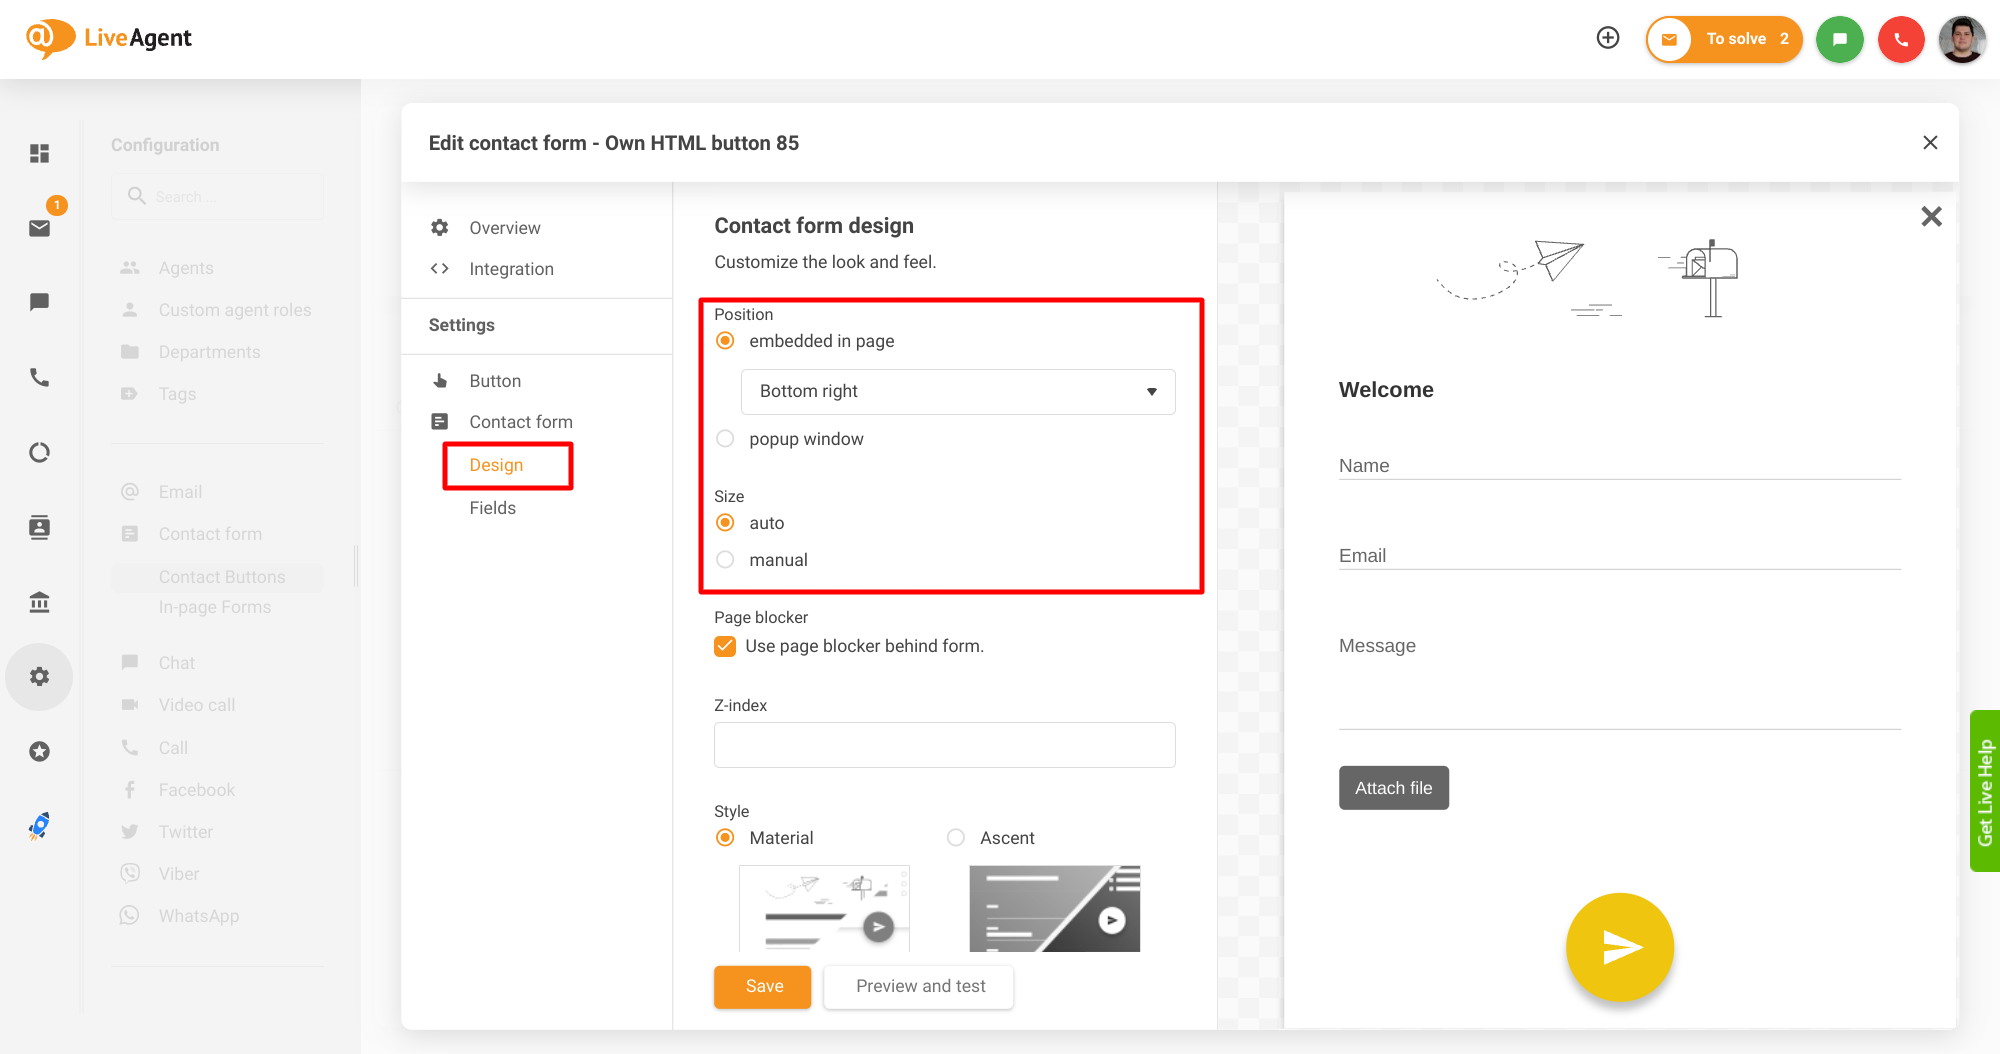Select the Customers address book sidebar icon

tap(39, 527)
